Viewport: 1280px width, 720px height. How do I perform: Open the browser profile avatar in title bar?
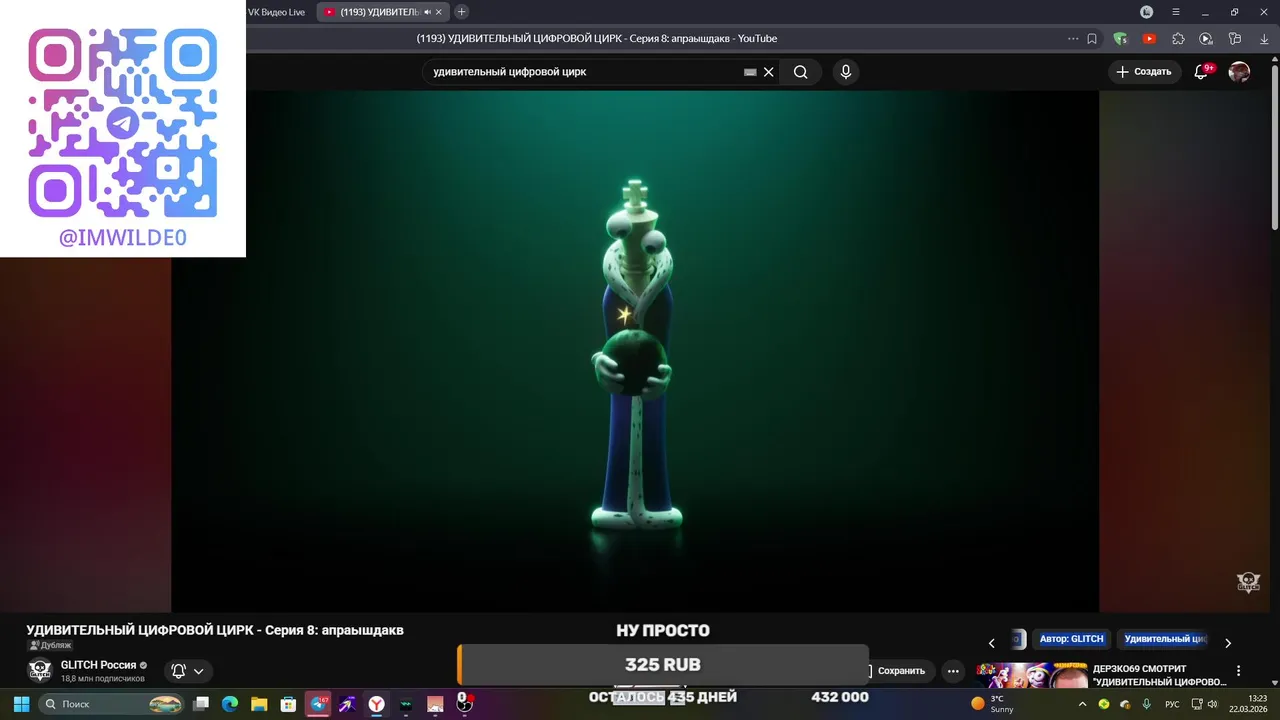tap(1147, 12)
